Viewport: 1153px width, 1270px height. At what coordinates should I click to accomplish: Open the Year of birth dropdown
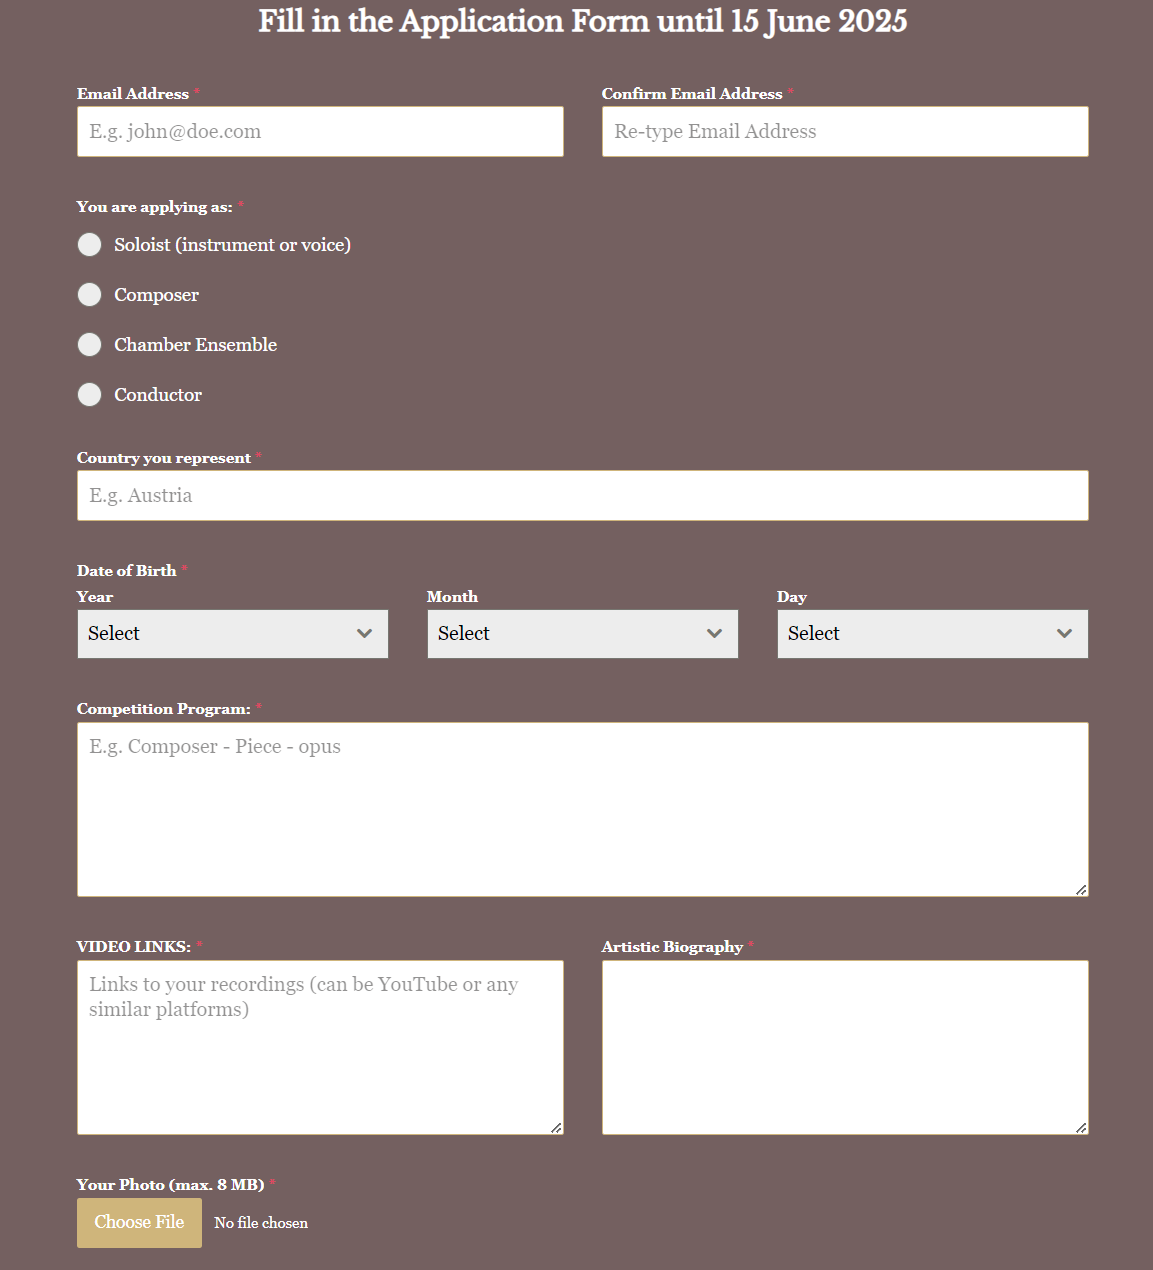[233, 634]
